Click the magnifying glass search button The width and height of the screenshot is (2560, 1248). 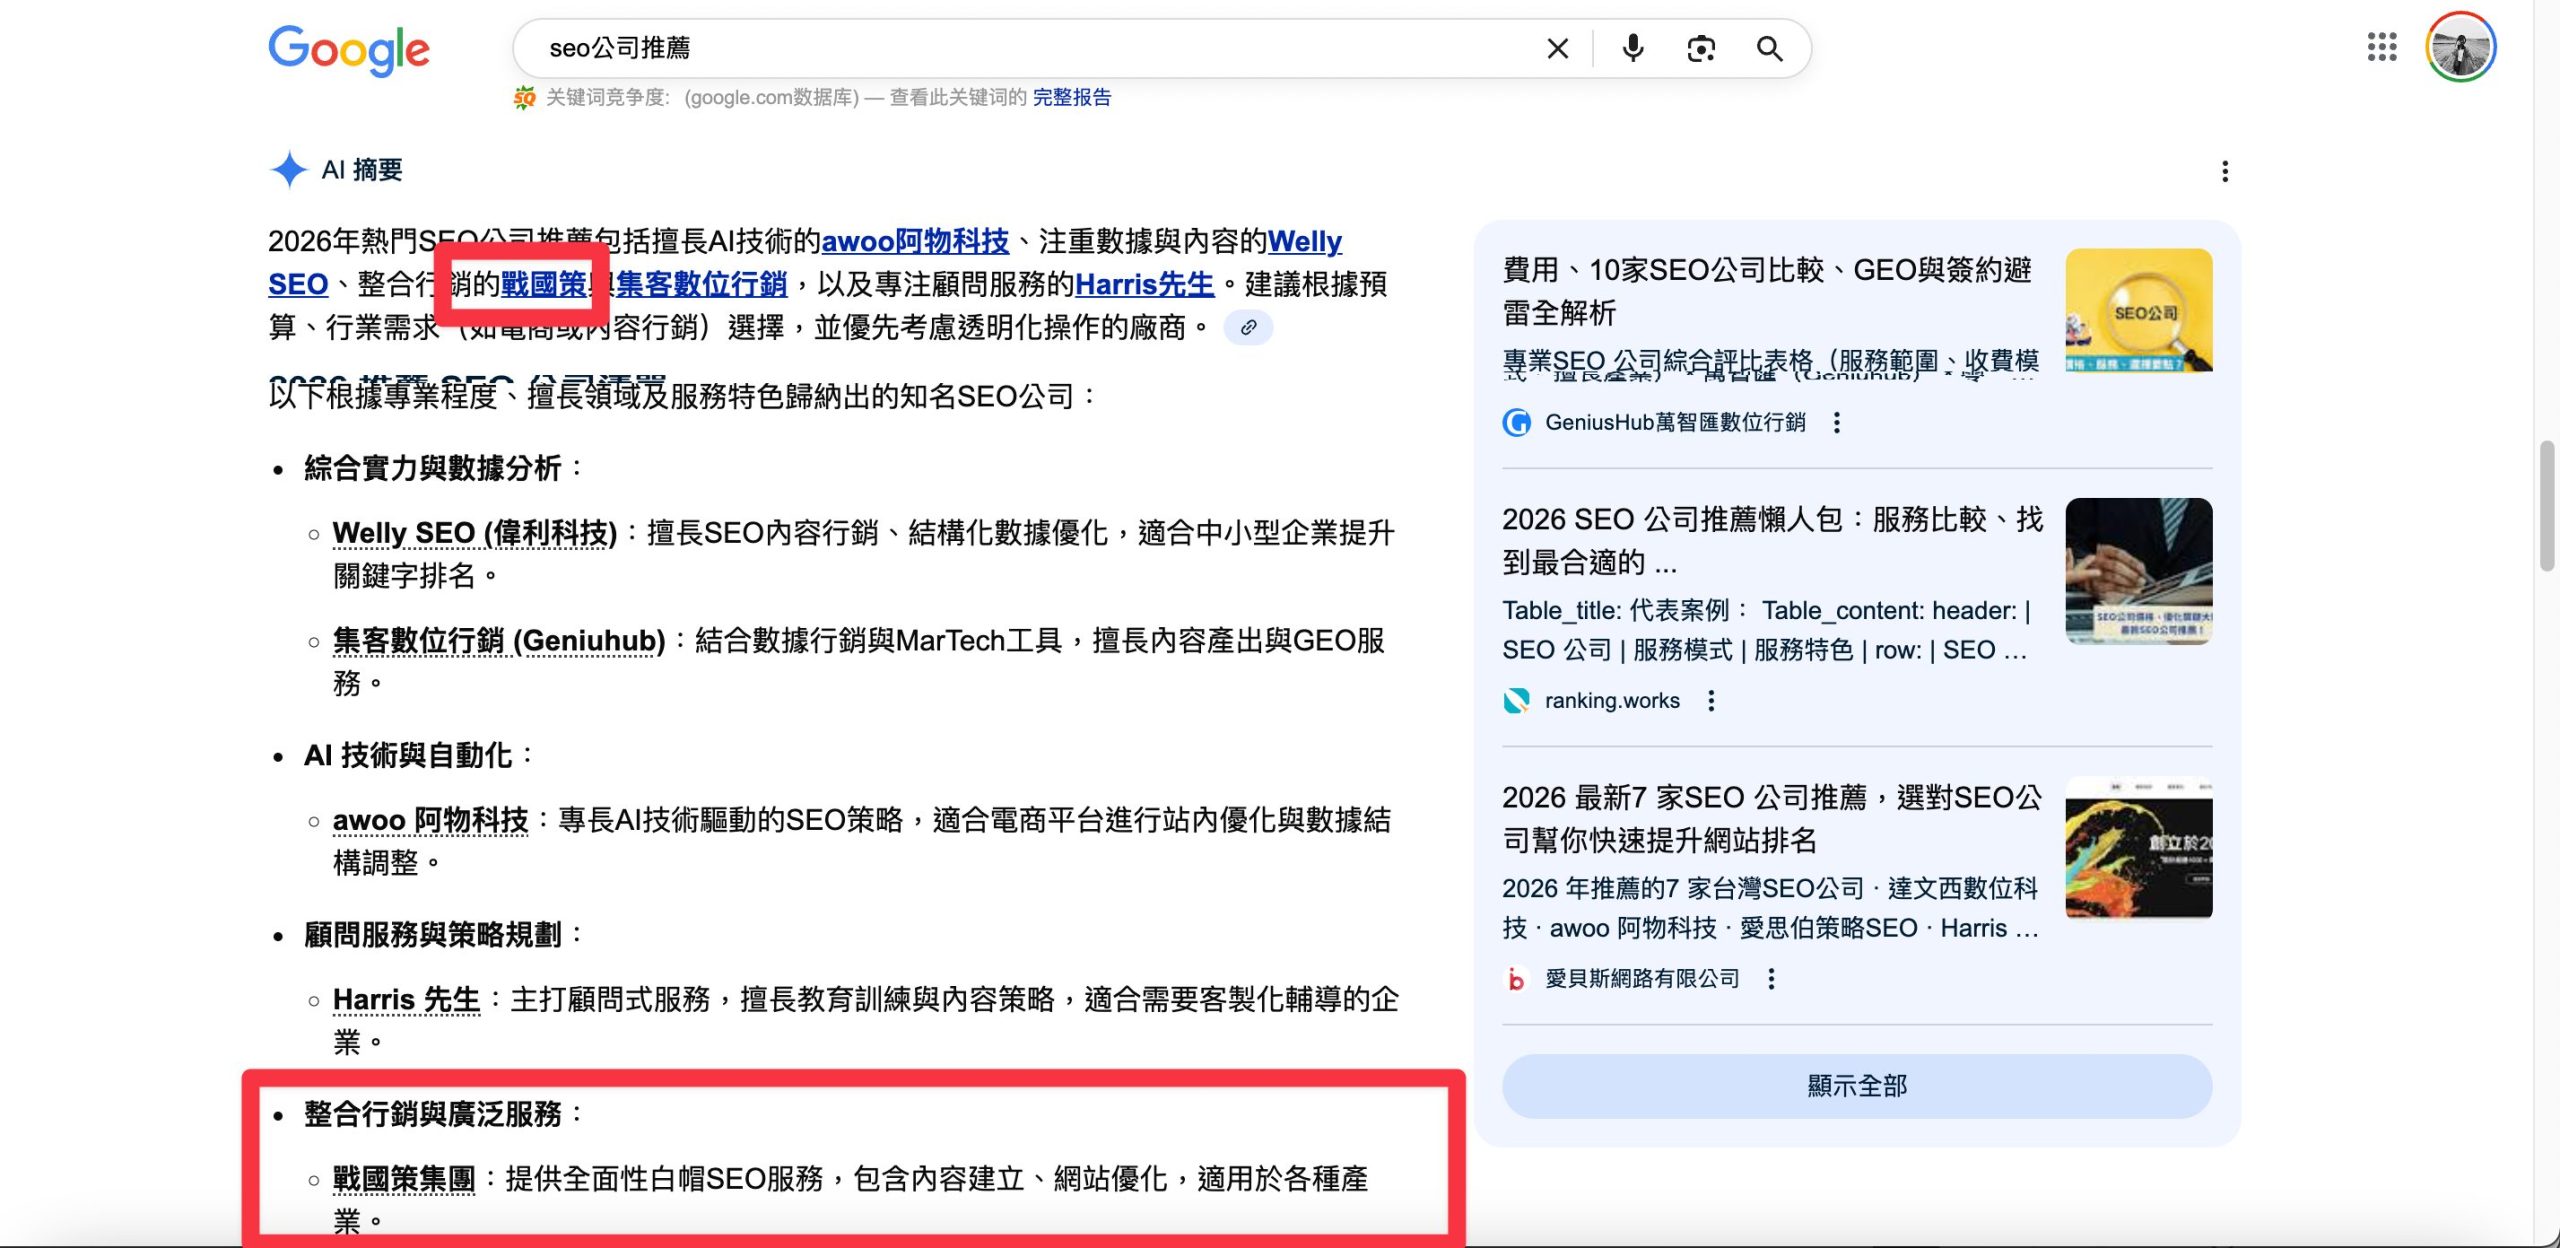(1769, 48)
